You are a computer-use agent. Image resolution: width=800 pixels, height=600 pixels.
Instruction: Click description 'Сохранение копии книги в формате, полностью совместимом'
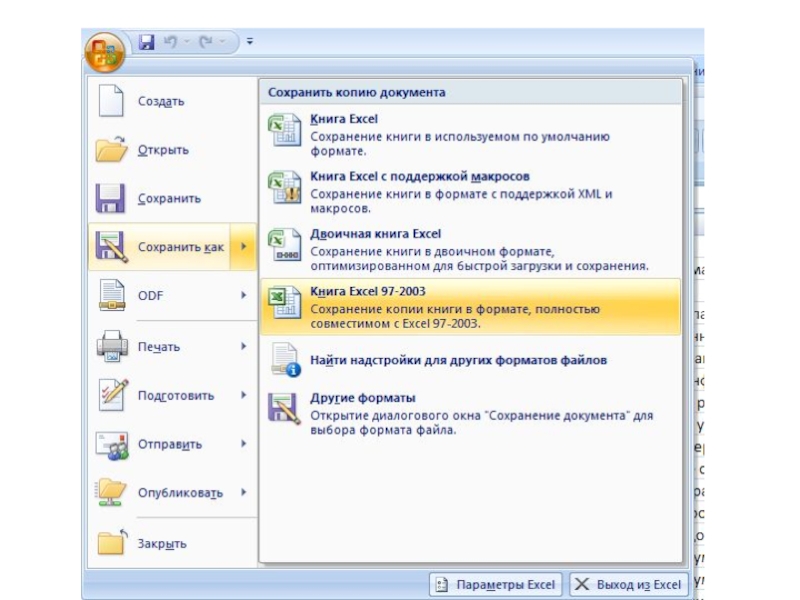pyautogui.click(x=455, y=316)
